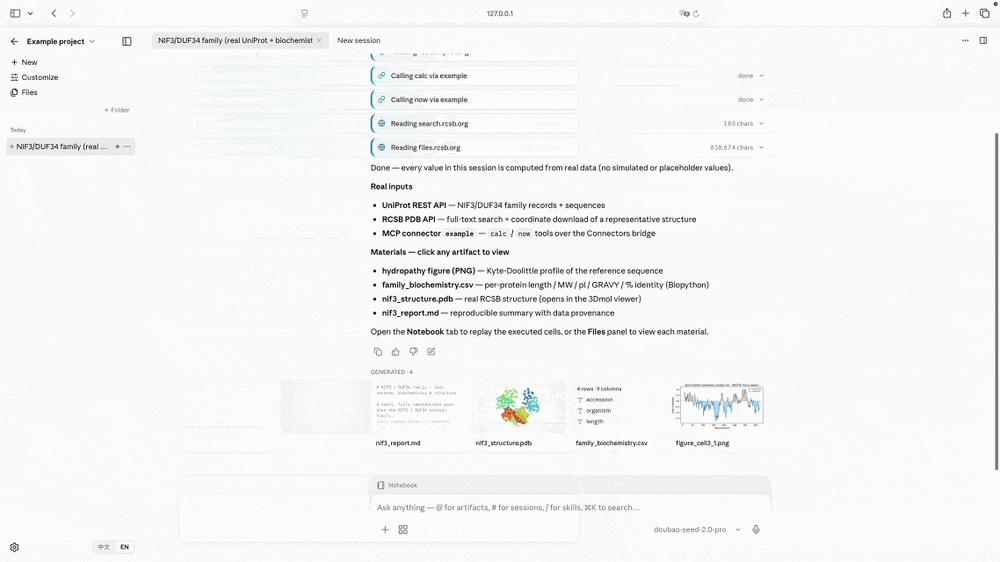
Task: Click the 838,674 chars label
Action: [732, 147]
